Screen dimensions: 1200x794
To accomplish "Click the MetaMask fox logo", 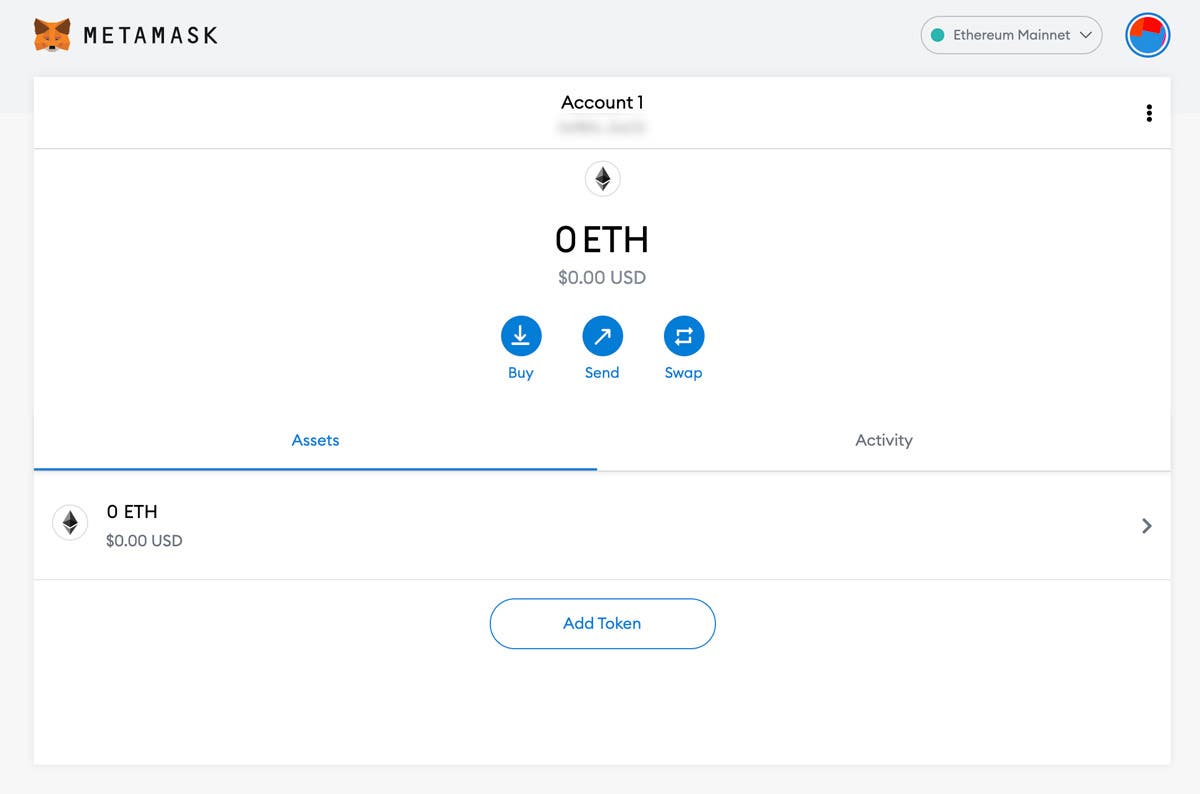I will pos(52,35).
